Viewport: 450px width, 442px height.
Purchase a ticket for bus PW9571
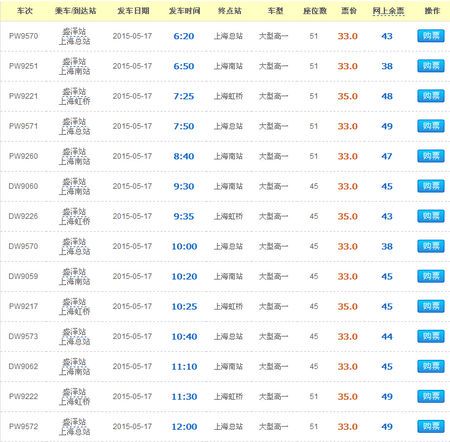coord(431,126)
